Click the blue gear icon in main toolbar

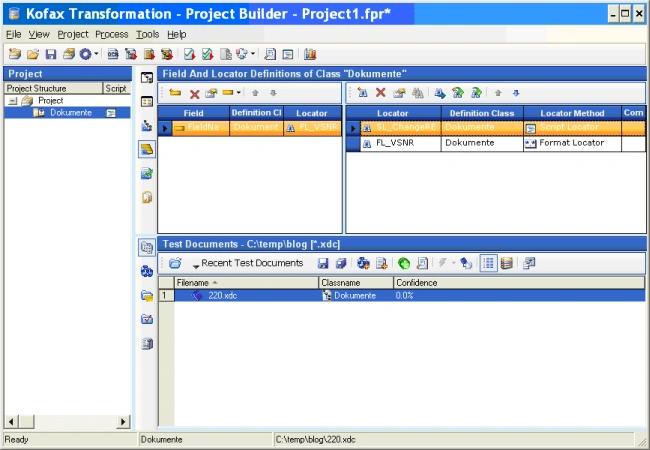85,54
